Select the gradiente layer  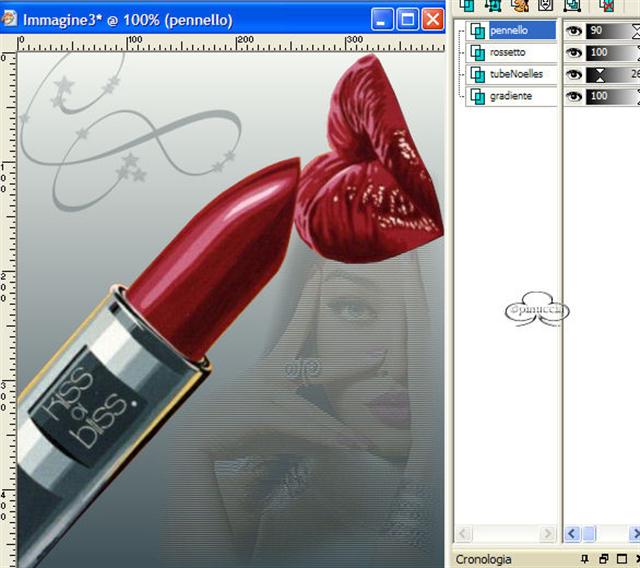pyautogui.click(x=511, y=96)
